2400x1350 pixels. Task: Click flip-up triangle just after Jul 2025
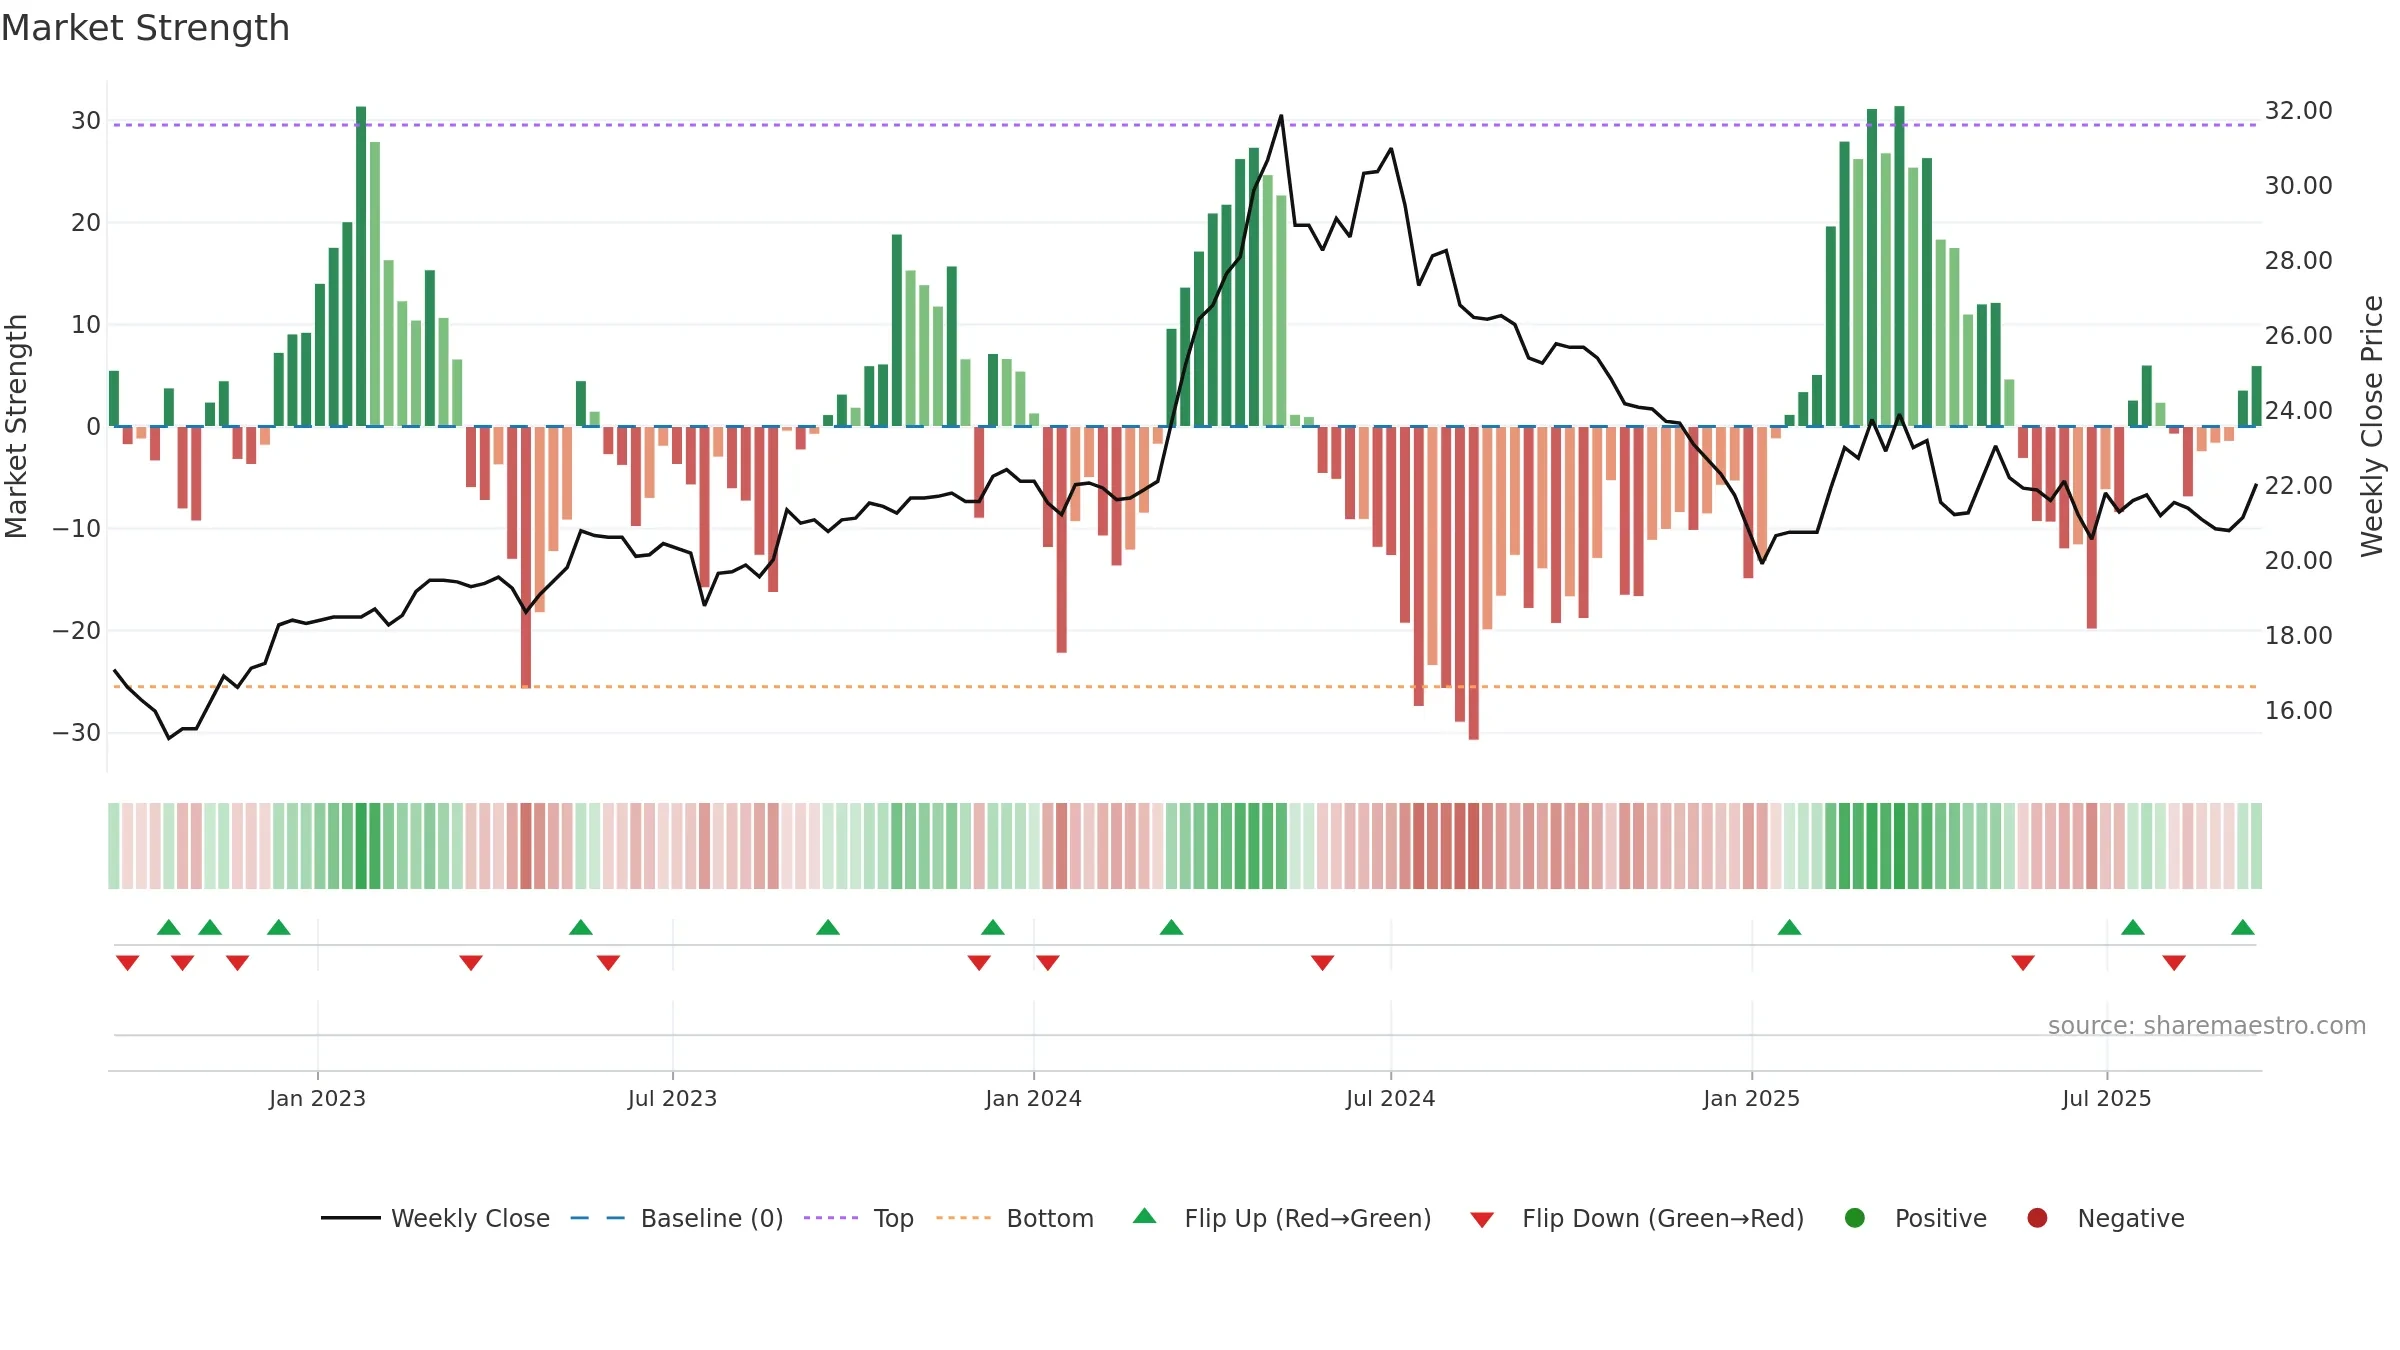pyautogui.click(x=2133, y=927)
